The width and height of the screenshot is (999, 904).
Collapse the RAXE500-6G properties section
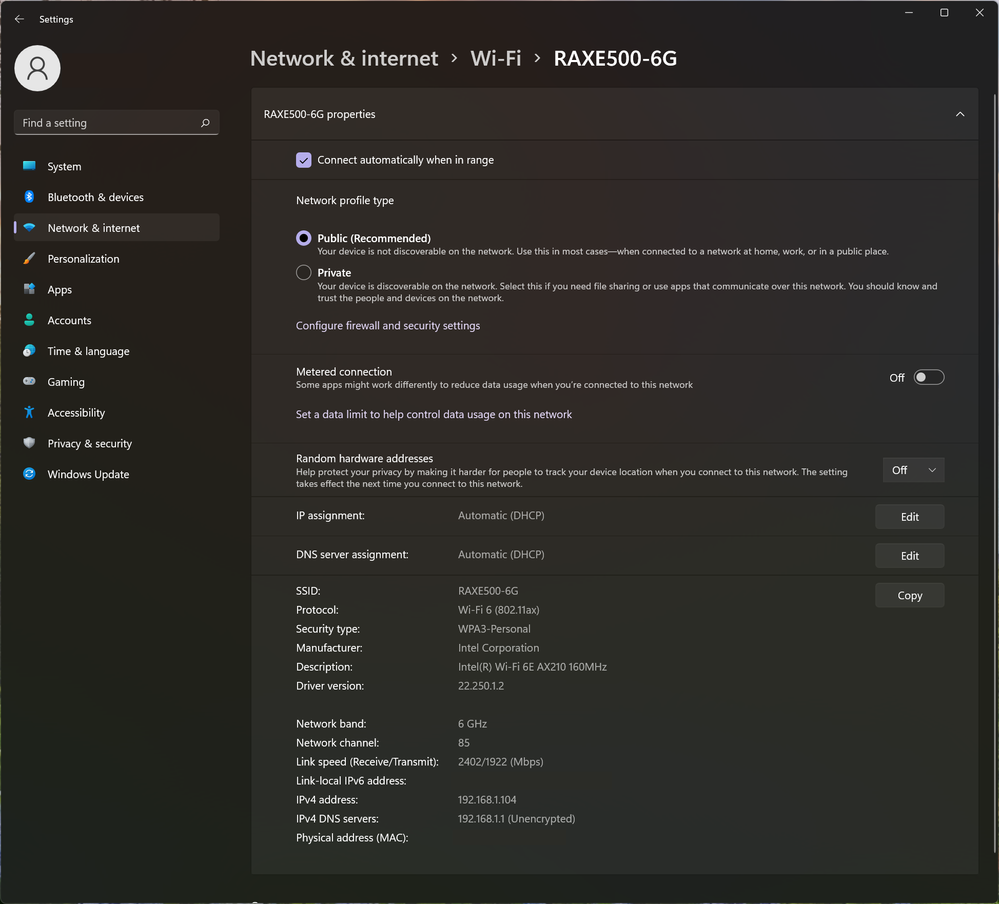pyautogui.click(x=959, y=115)
